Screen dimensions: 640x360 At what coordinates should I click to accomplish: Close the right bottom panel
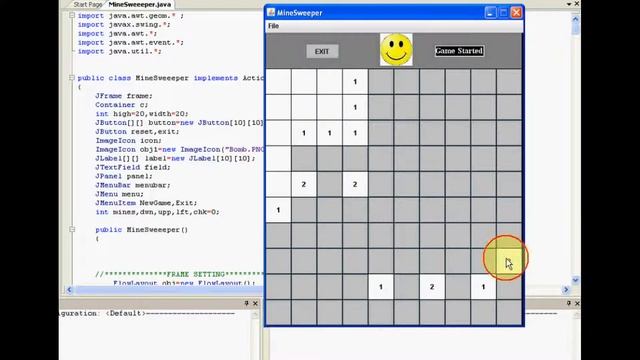[x=577, y=303]
